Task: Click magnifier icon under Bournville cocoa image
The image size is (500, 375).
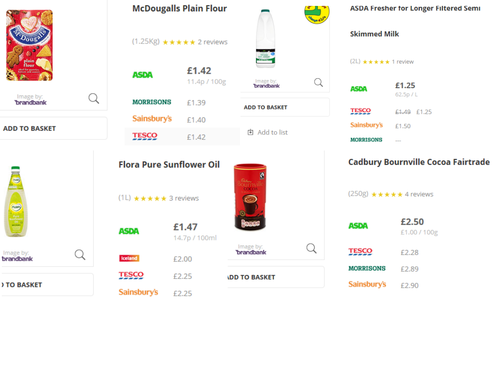Action: point(311,248)
